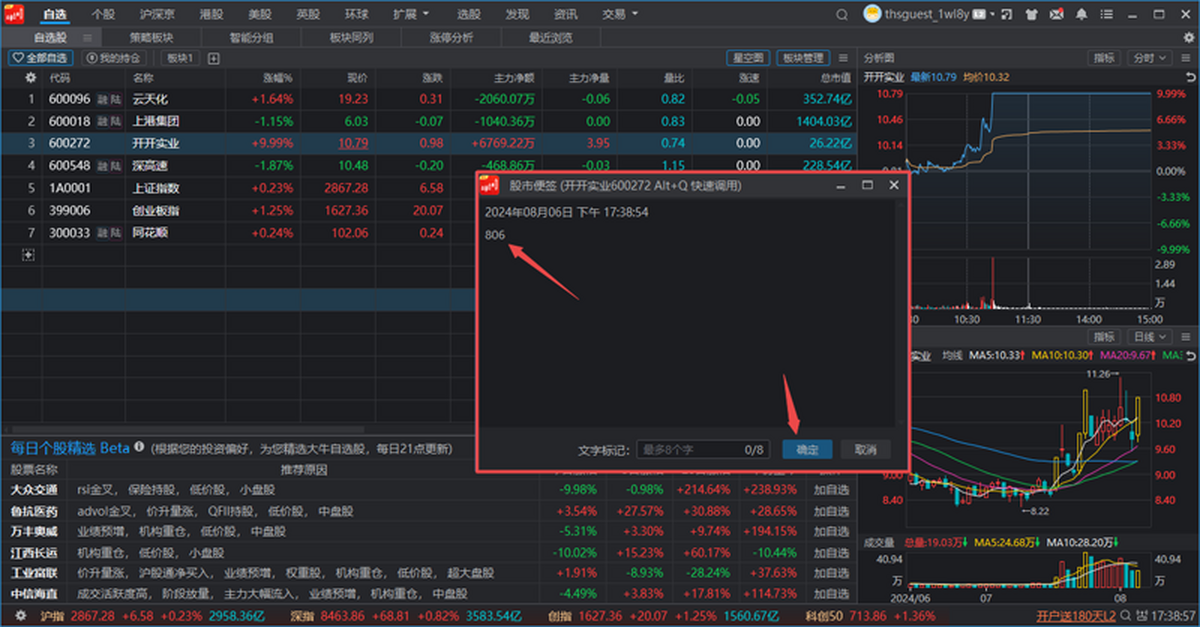Expand the 分时 dropdown
1200x627 pixels.
pos(1148,58)
